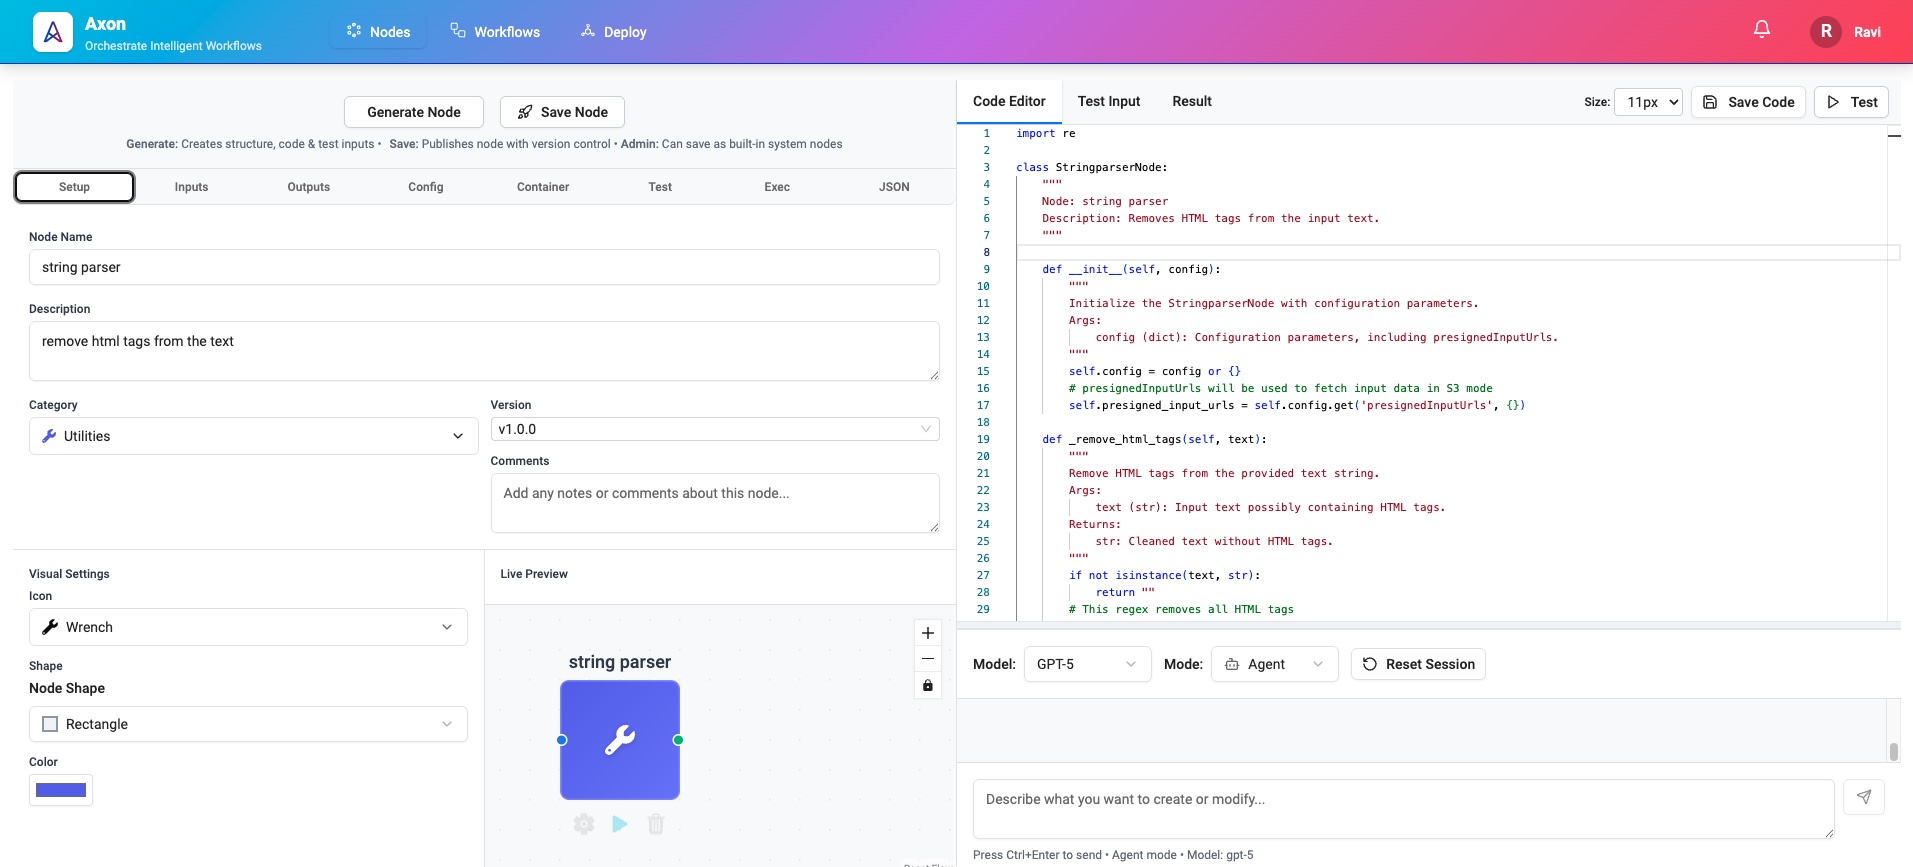Focus the Comments text area
Viewport: 1913px width, 867px height.
point(715,503)
